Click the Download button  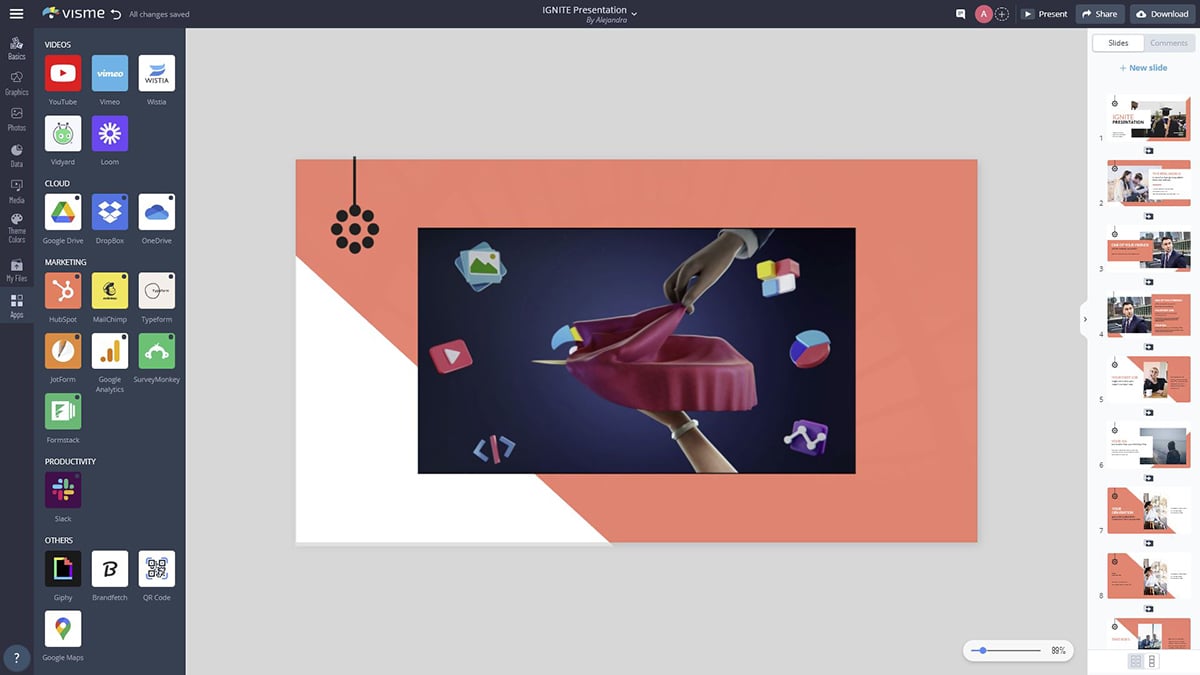[1162, 14]
